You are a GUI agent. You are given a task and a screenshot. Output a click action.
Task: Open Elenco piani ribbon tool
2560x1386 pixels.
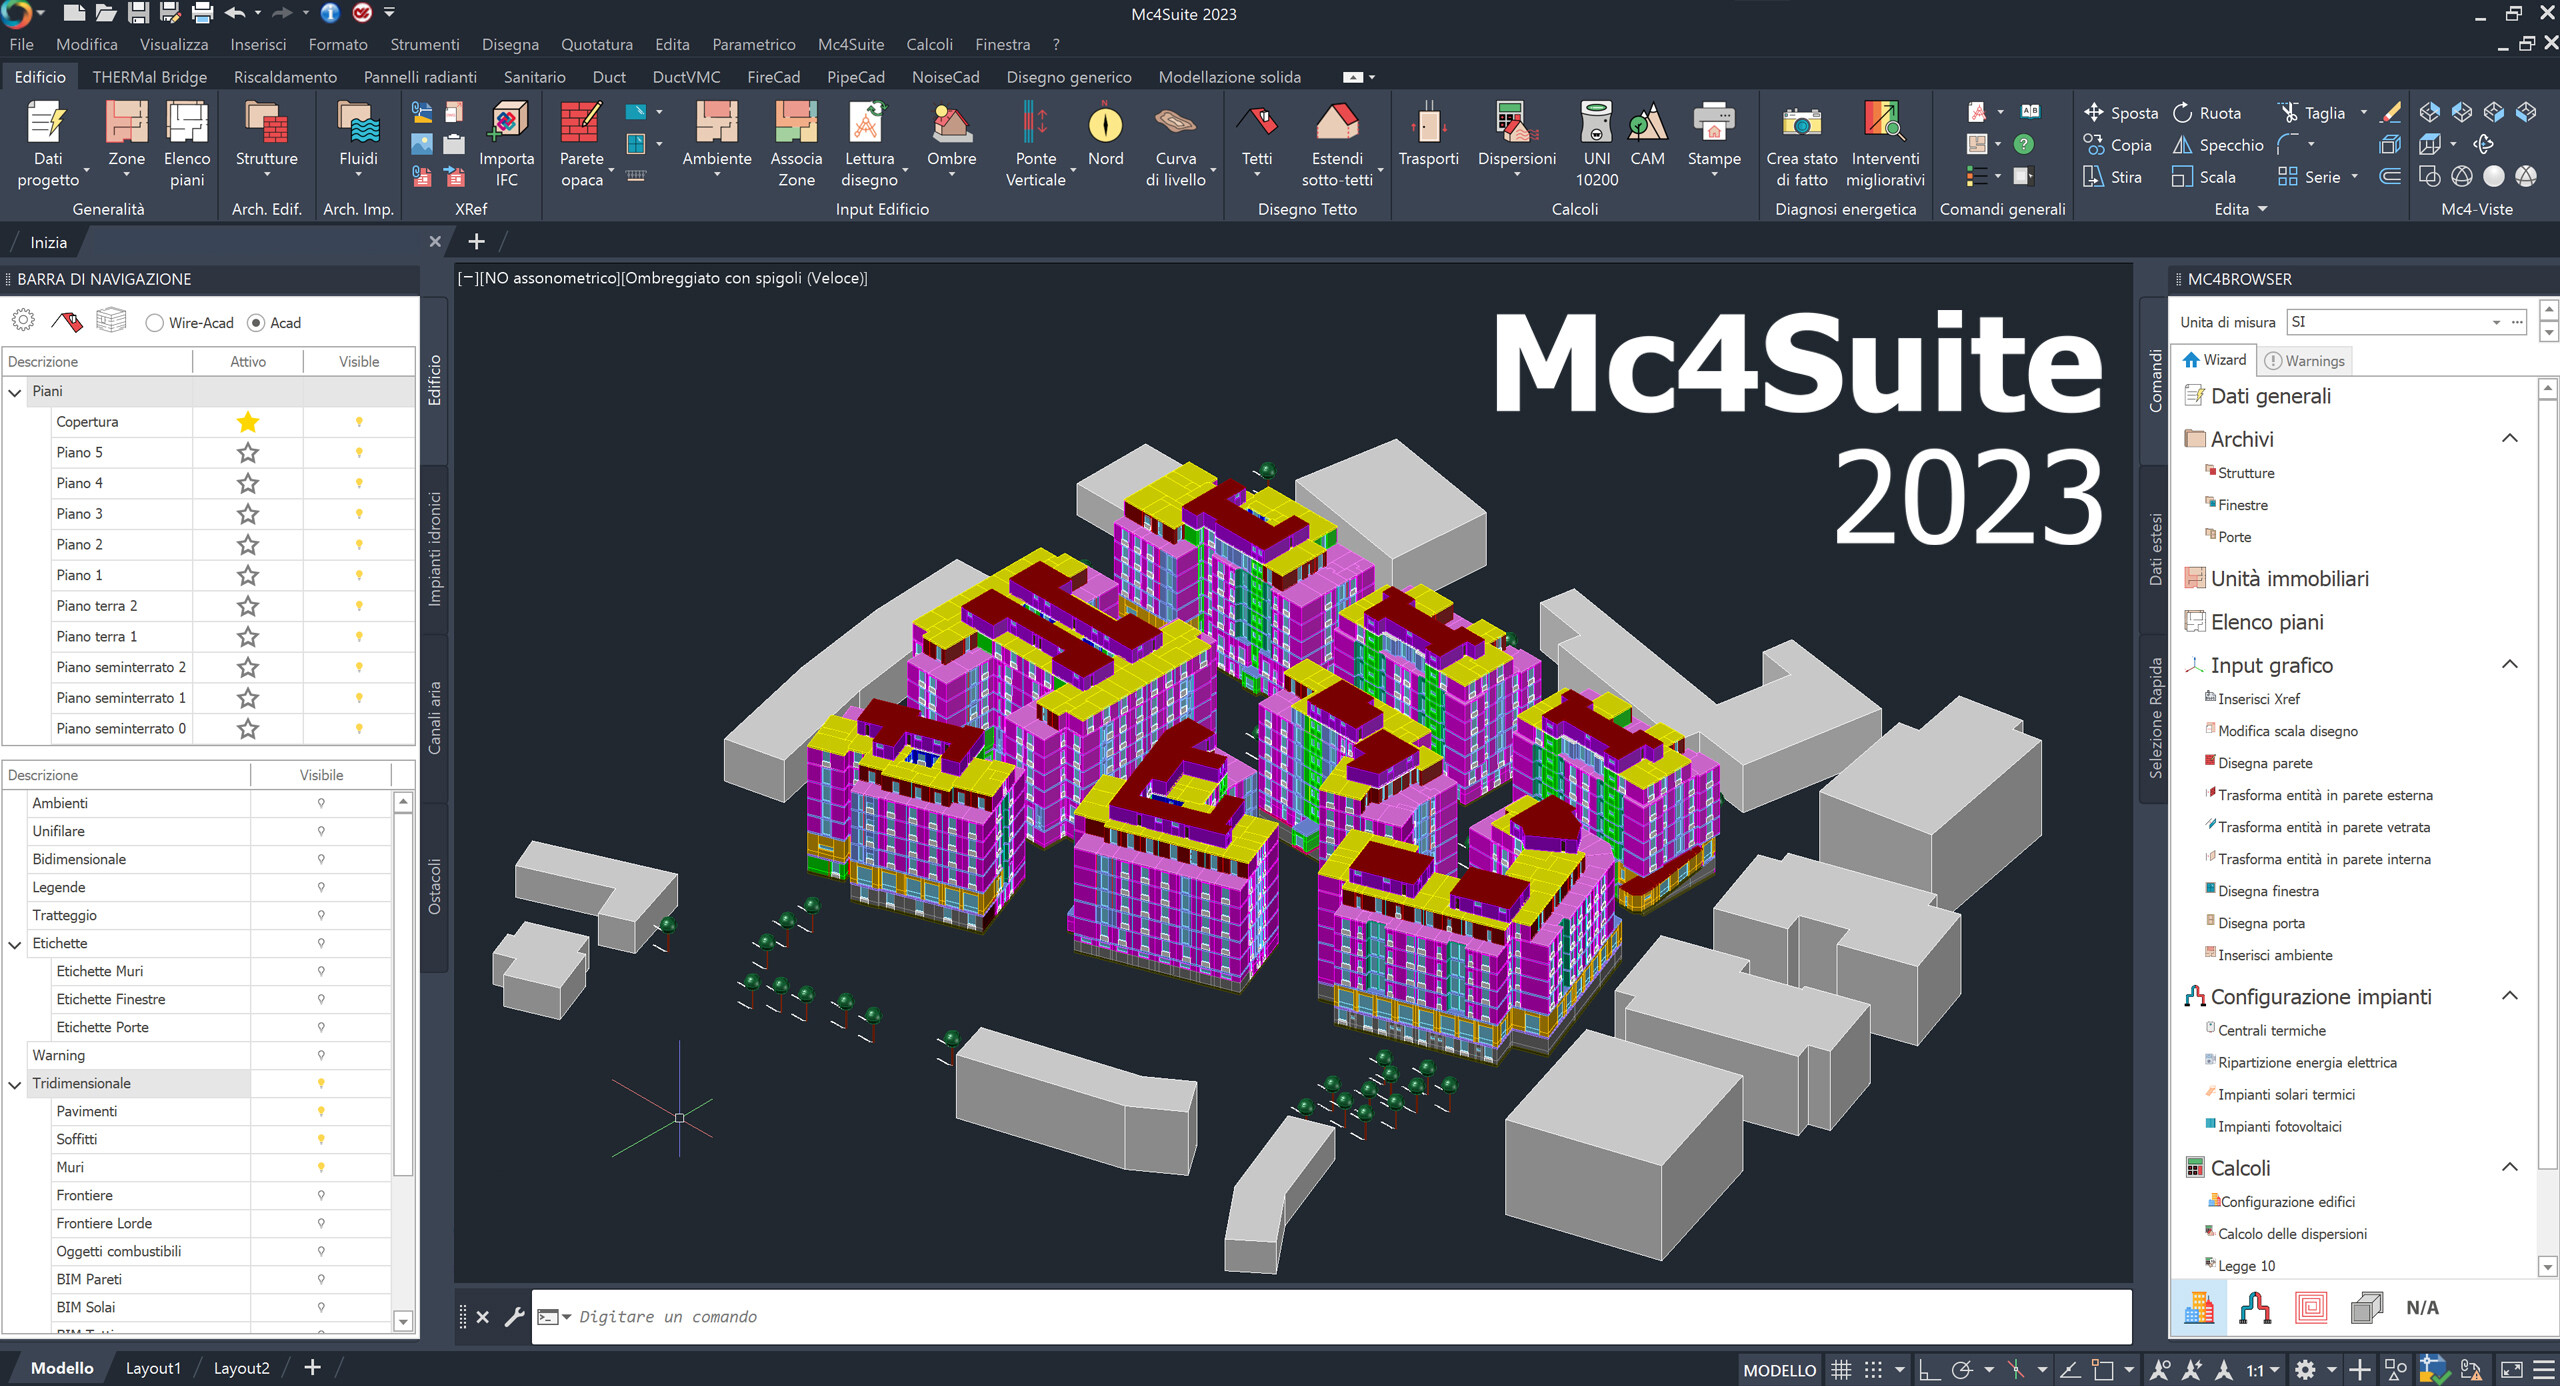point(187,144)
